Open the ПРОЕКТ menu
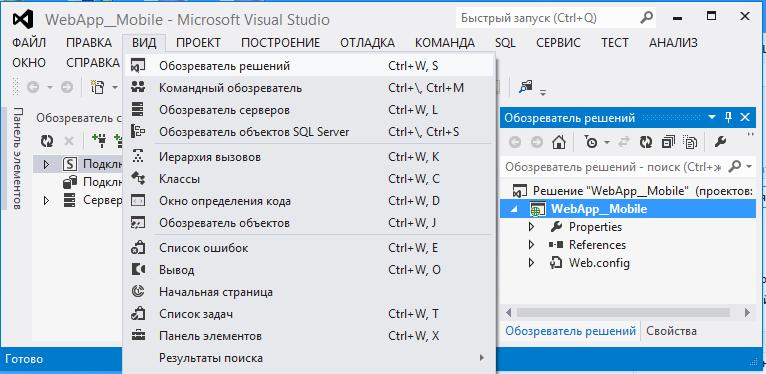 [198, 43]
